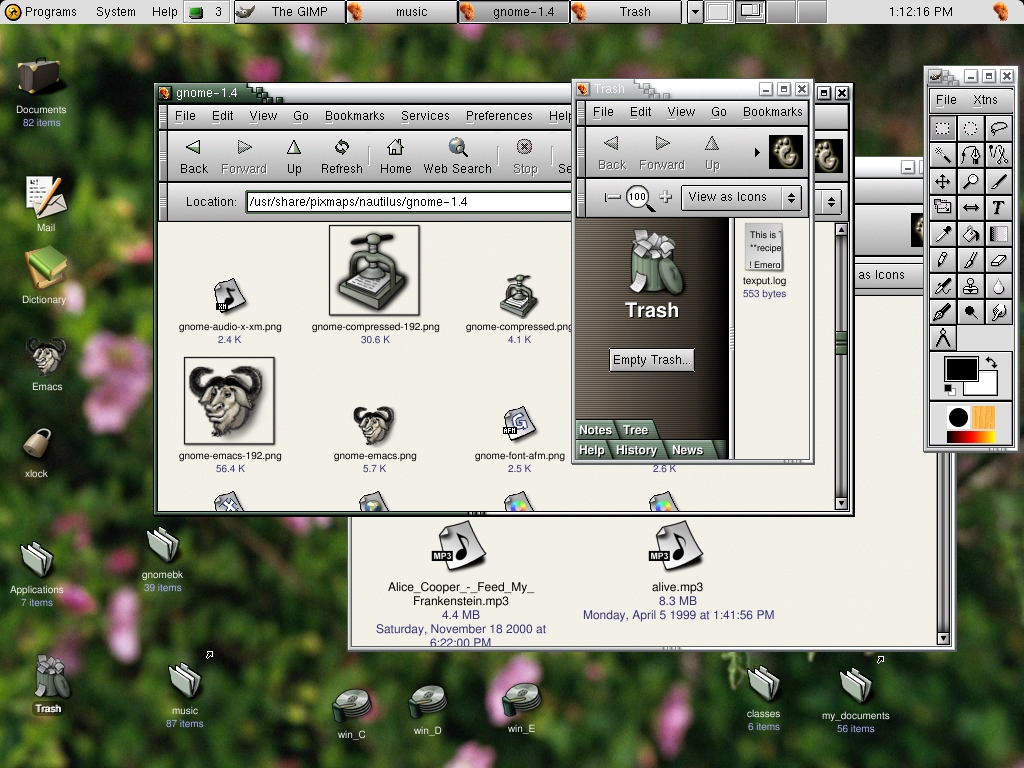Open History tab in Trash sidebar
This screenshot has height=768, width=1024.
click(x=636, y=450)
